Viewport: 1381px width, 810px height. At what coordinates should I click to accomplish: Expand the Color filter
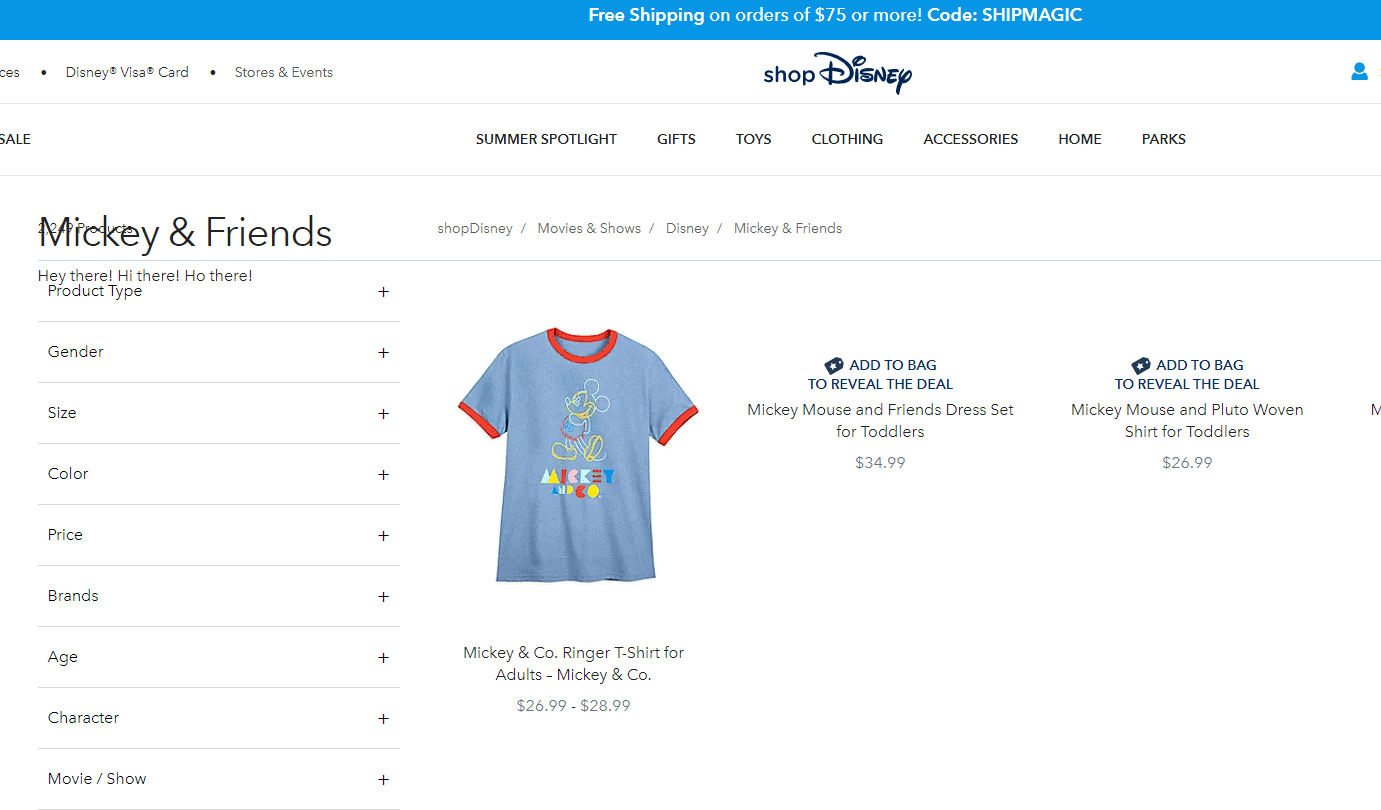coord(219,474)
